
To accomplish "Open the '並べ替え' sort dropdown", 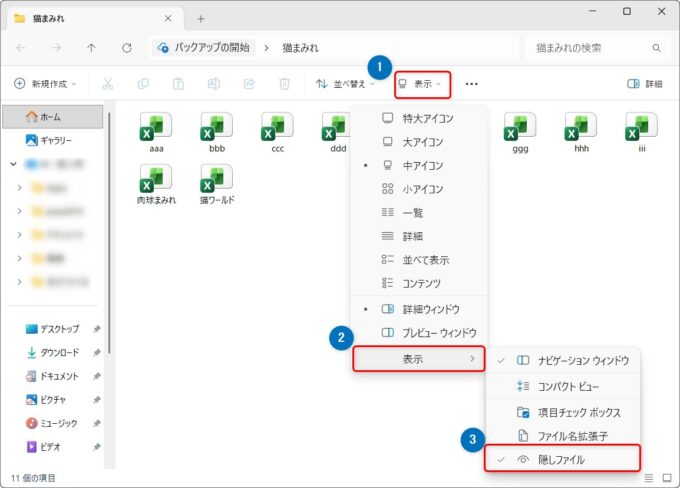I will pyautogui.click(x=345, y=84).
